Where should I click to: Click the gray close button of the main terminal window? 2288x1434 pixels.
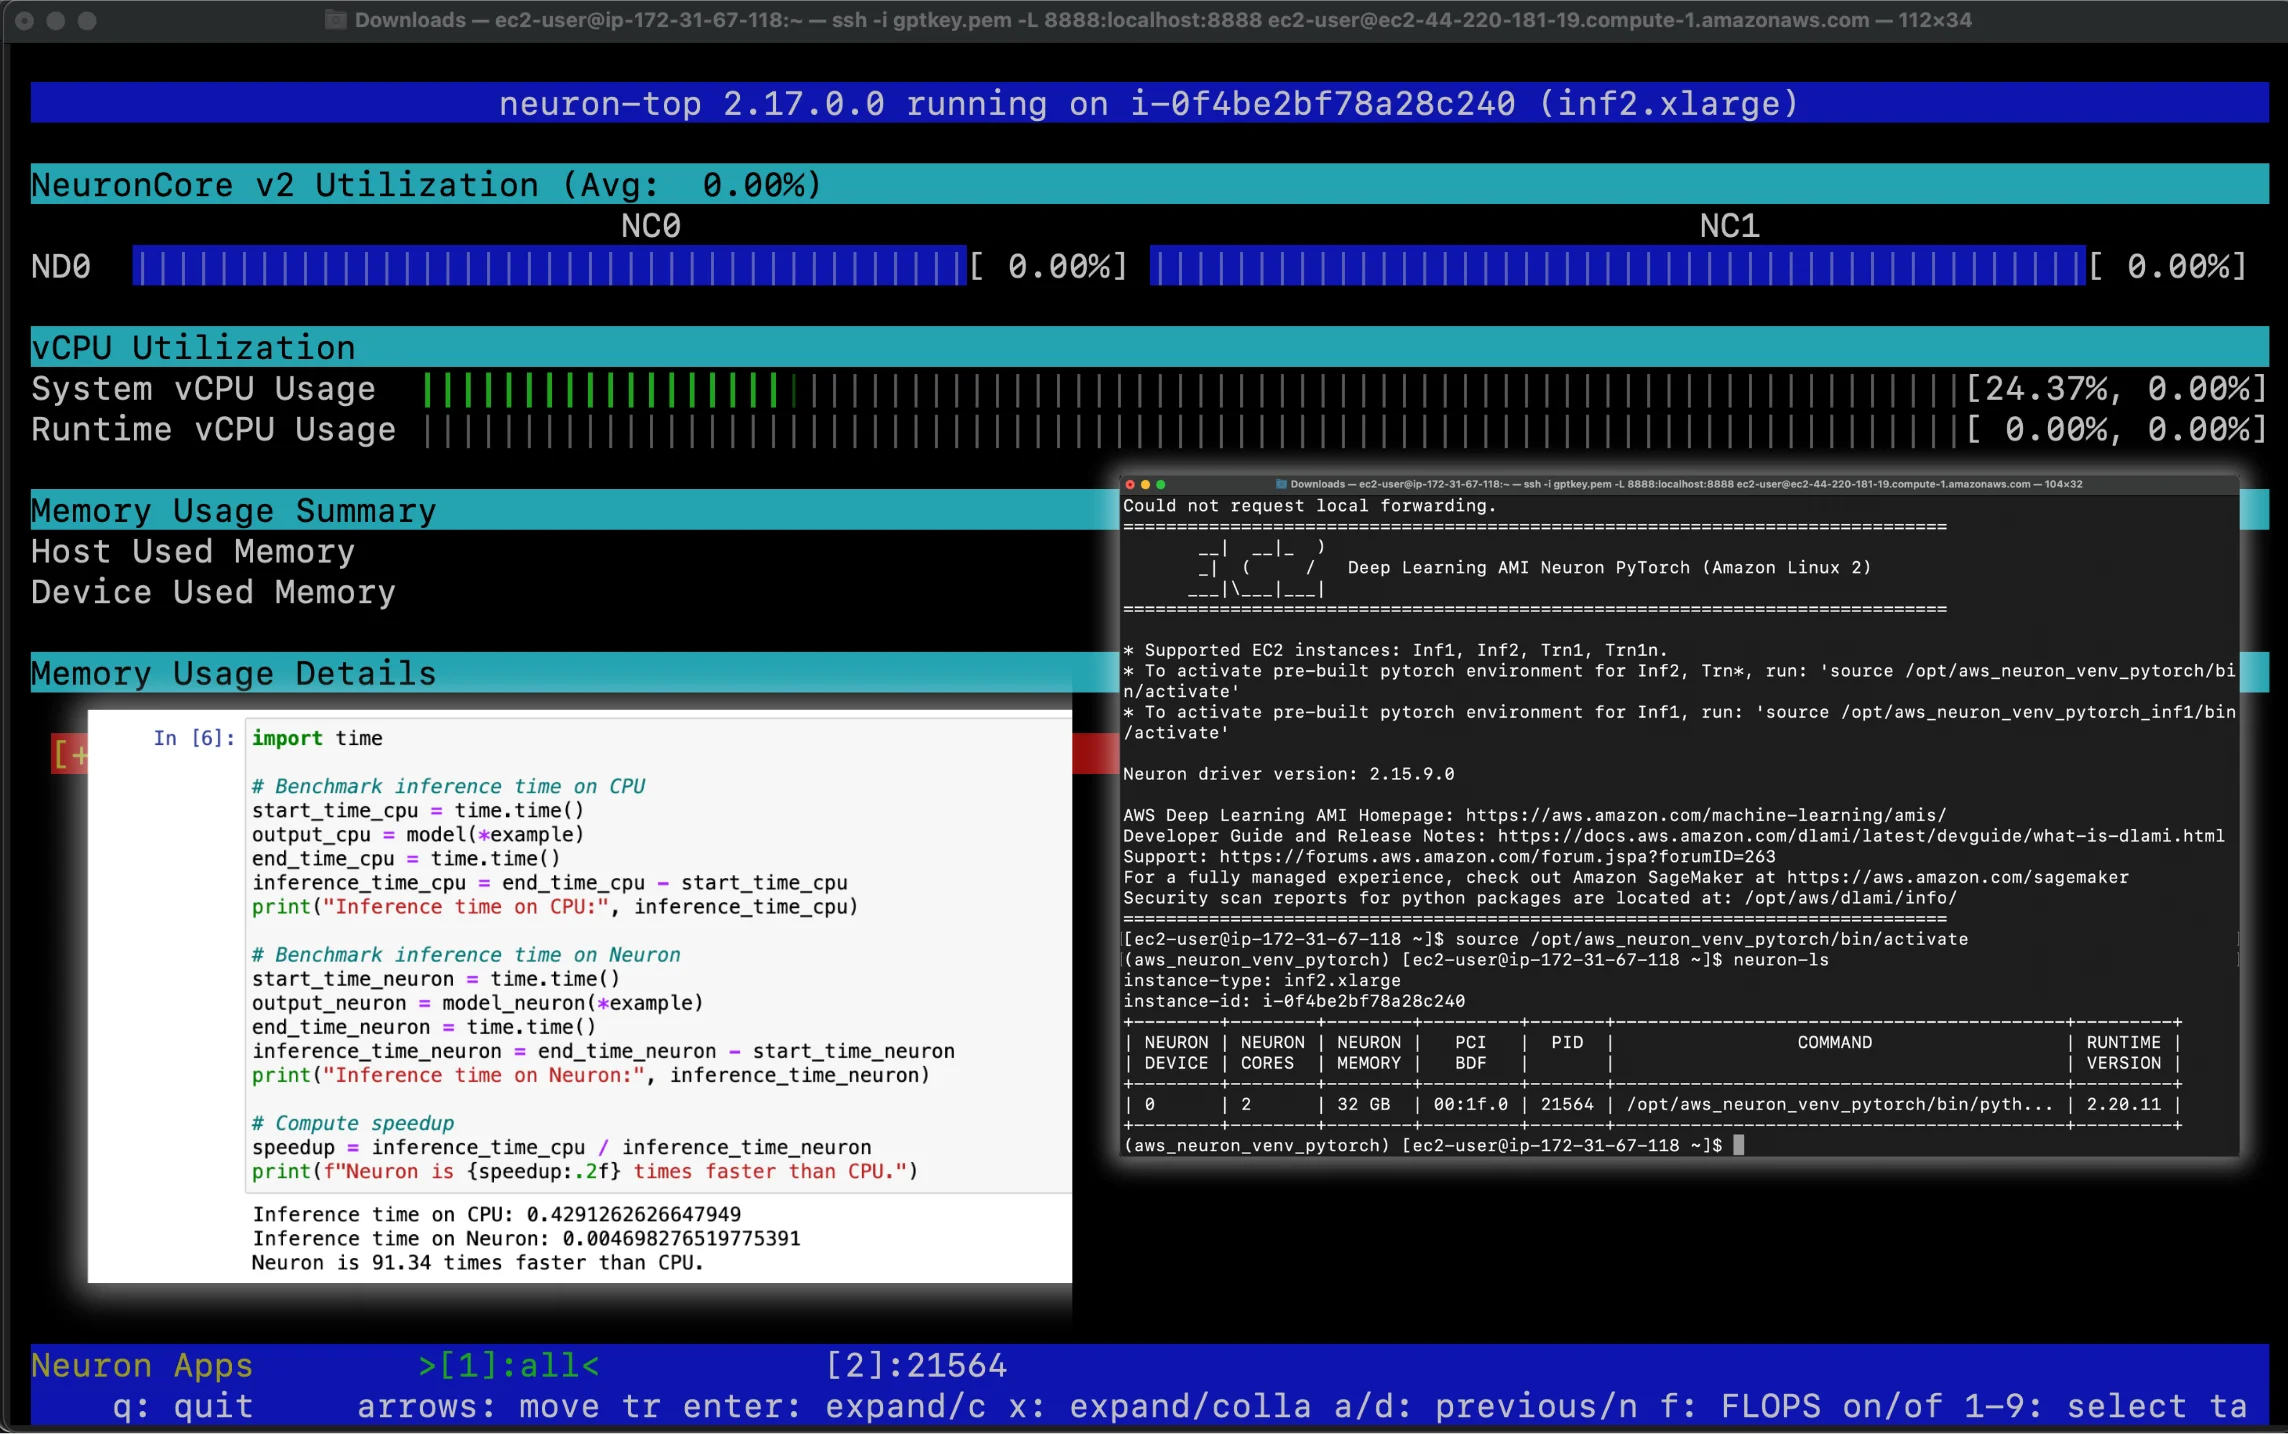25,20
